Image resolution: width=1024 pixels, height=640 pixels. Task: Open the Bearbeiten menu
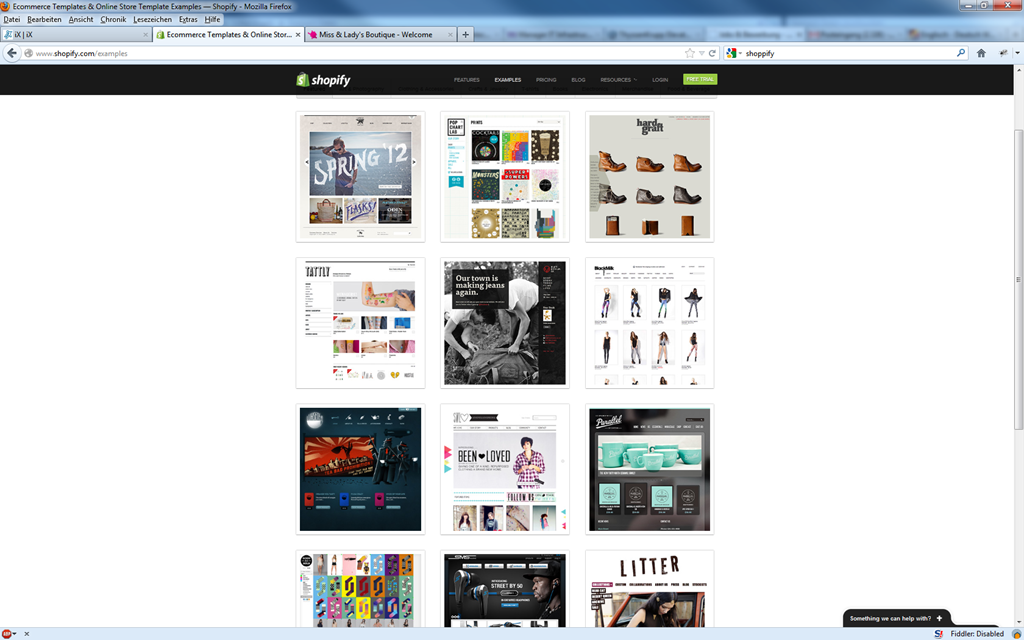(x=44, y=20)
